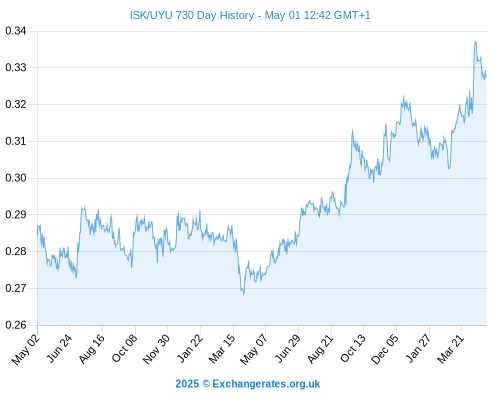The image size is (495, 400).
Task: Select the Nov 30 x-axis date label
Action: pos(156,349)
